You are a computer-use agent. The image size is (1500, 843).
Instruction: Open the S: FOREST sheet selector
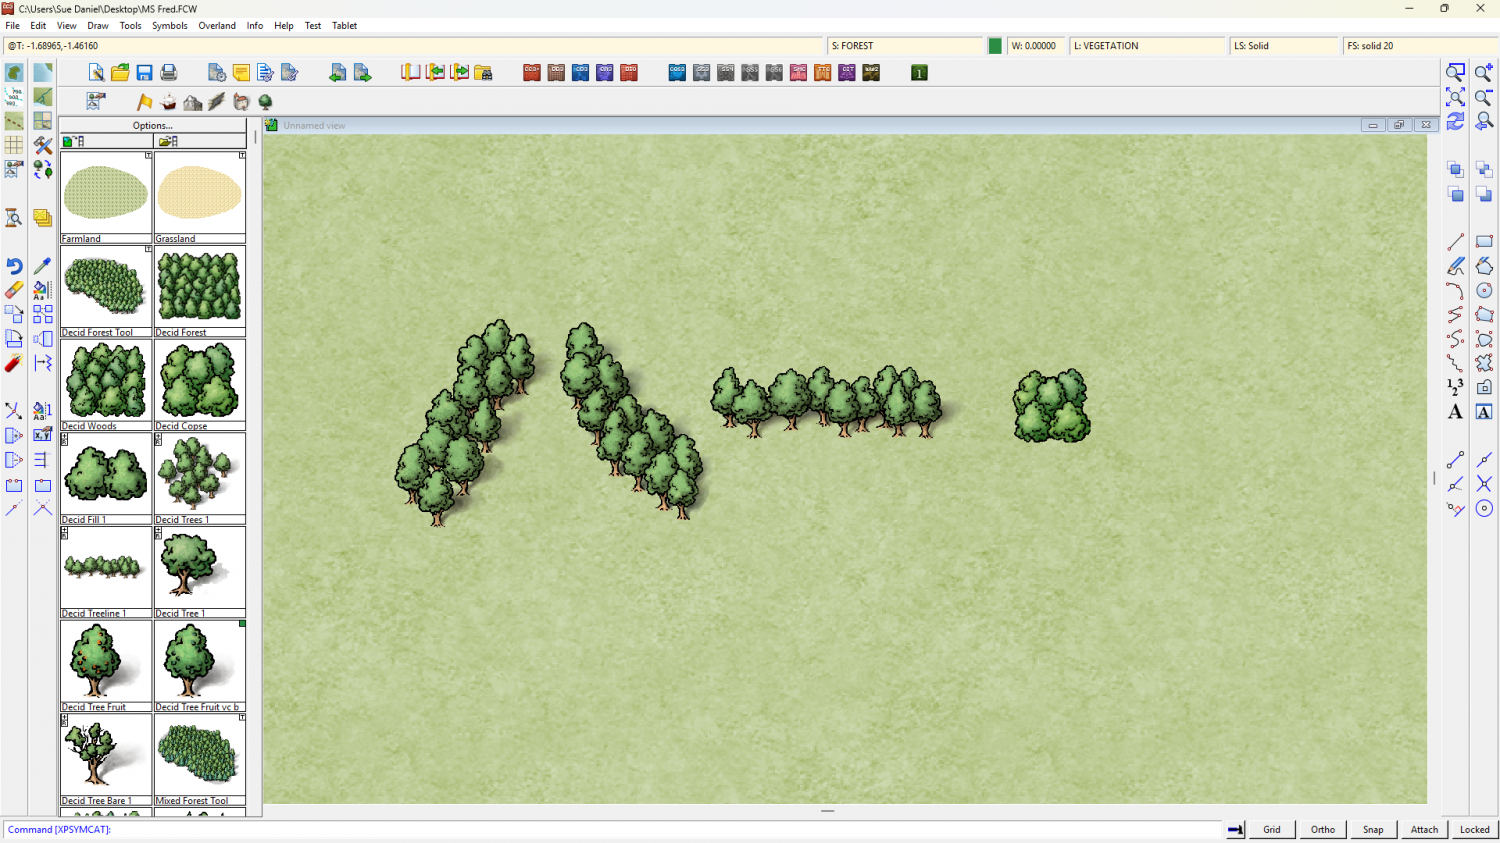pyautogui.click(x=905, y=46)
